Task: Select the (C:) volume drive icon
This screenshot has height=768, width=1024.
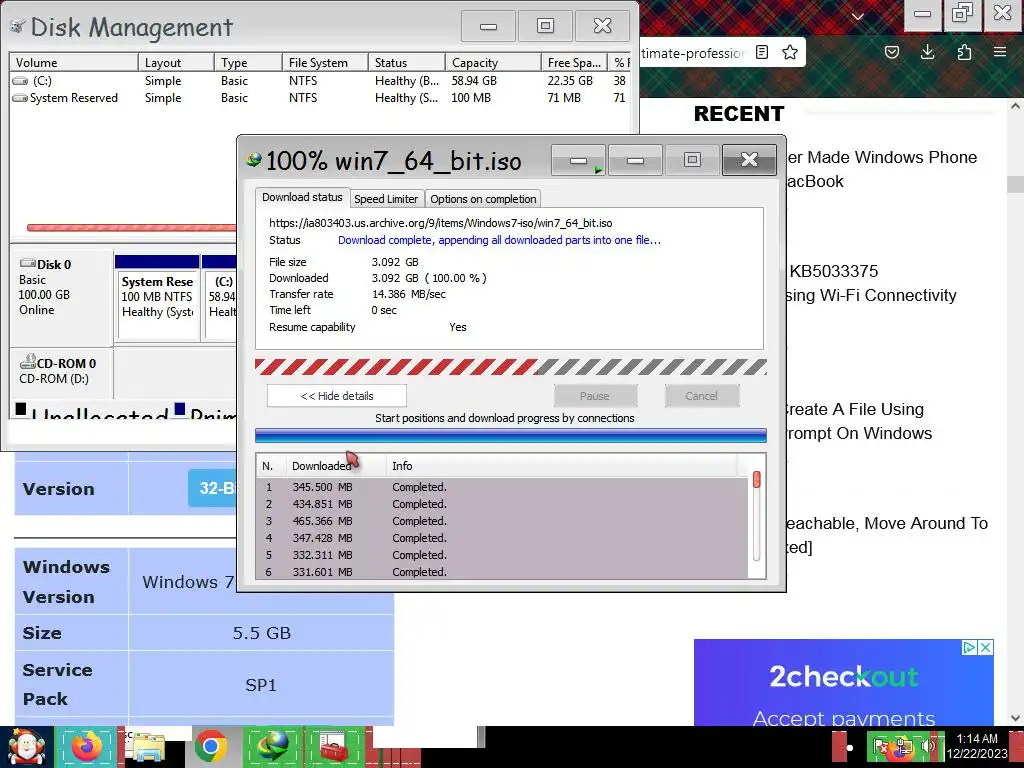Action: click(21, 81)
